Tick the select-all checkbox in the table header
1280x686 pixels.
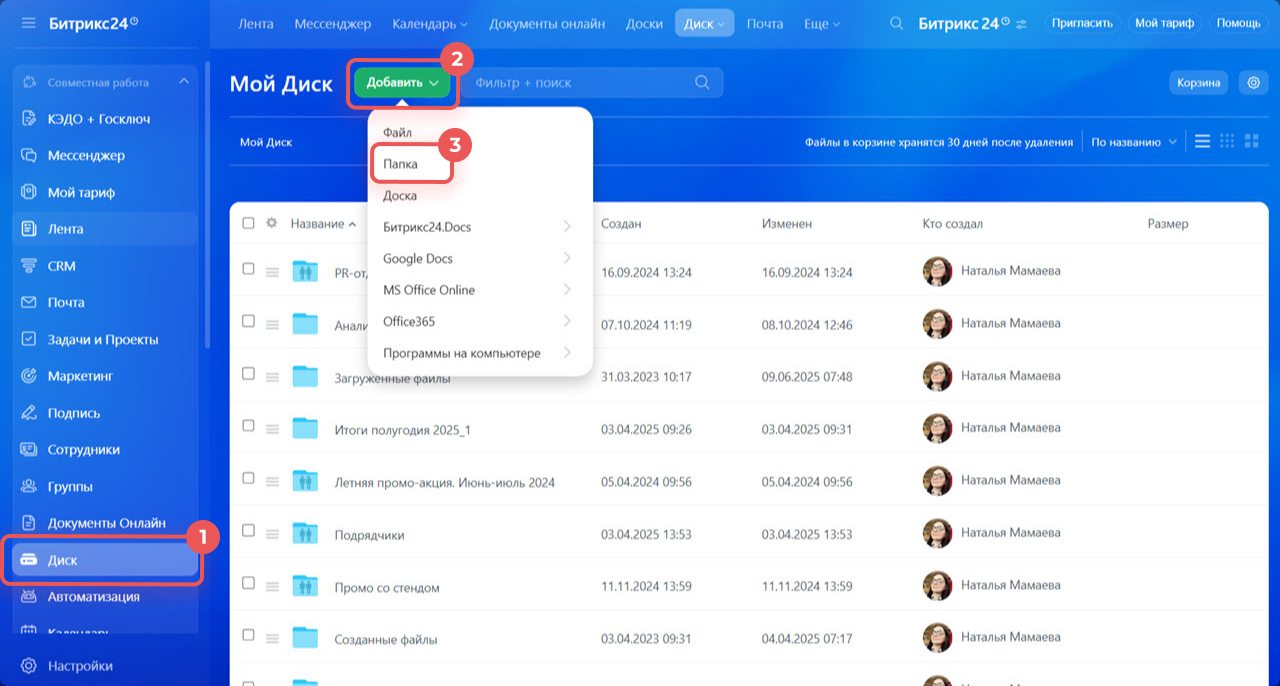pyautogui.click(x=248, y=223)
